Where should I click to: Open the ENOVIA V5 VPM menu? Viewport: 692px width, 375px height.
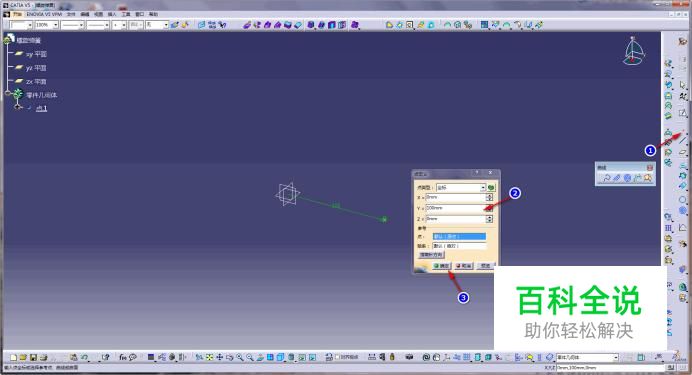pos(44,14)
